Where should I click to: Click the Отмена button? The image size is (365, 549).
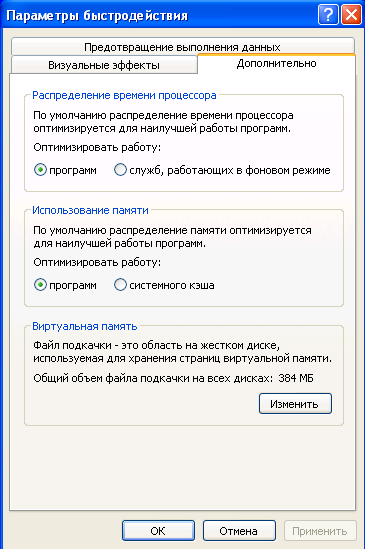(x=239, y=531)
